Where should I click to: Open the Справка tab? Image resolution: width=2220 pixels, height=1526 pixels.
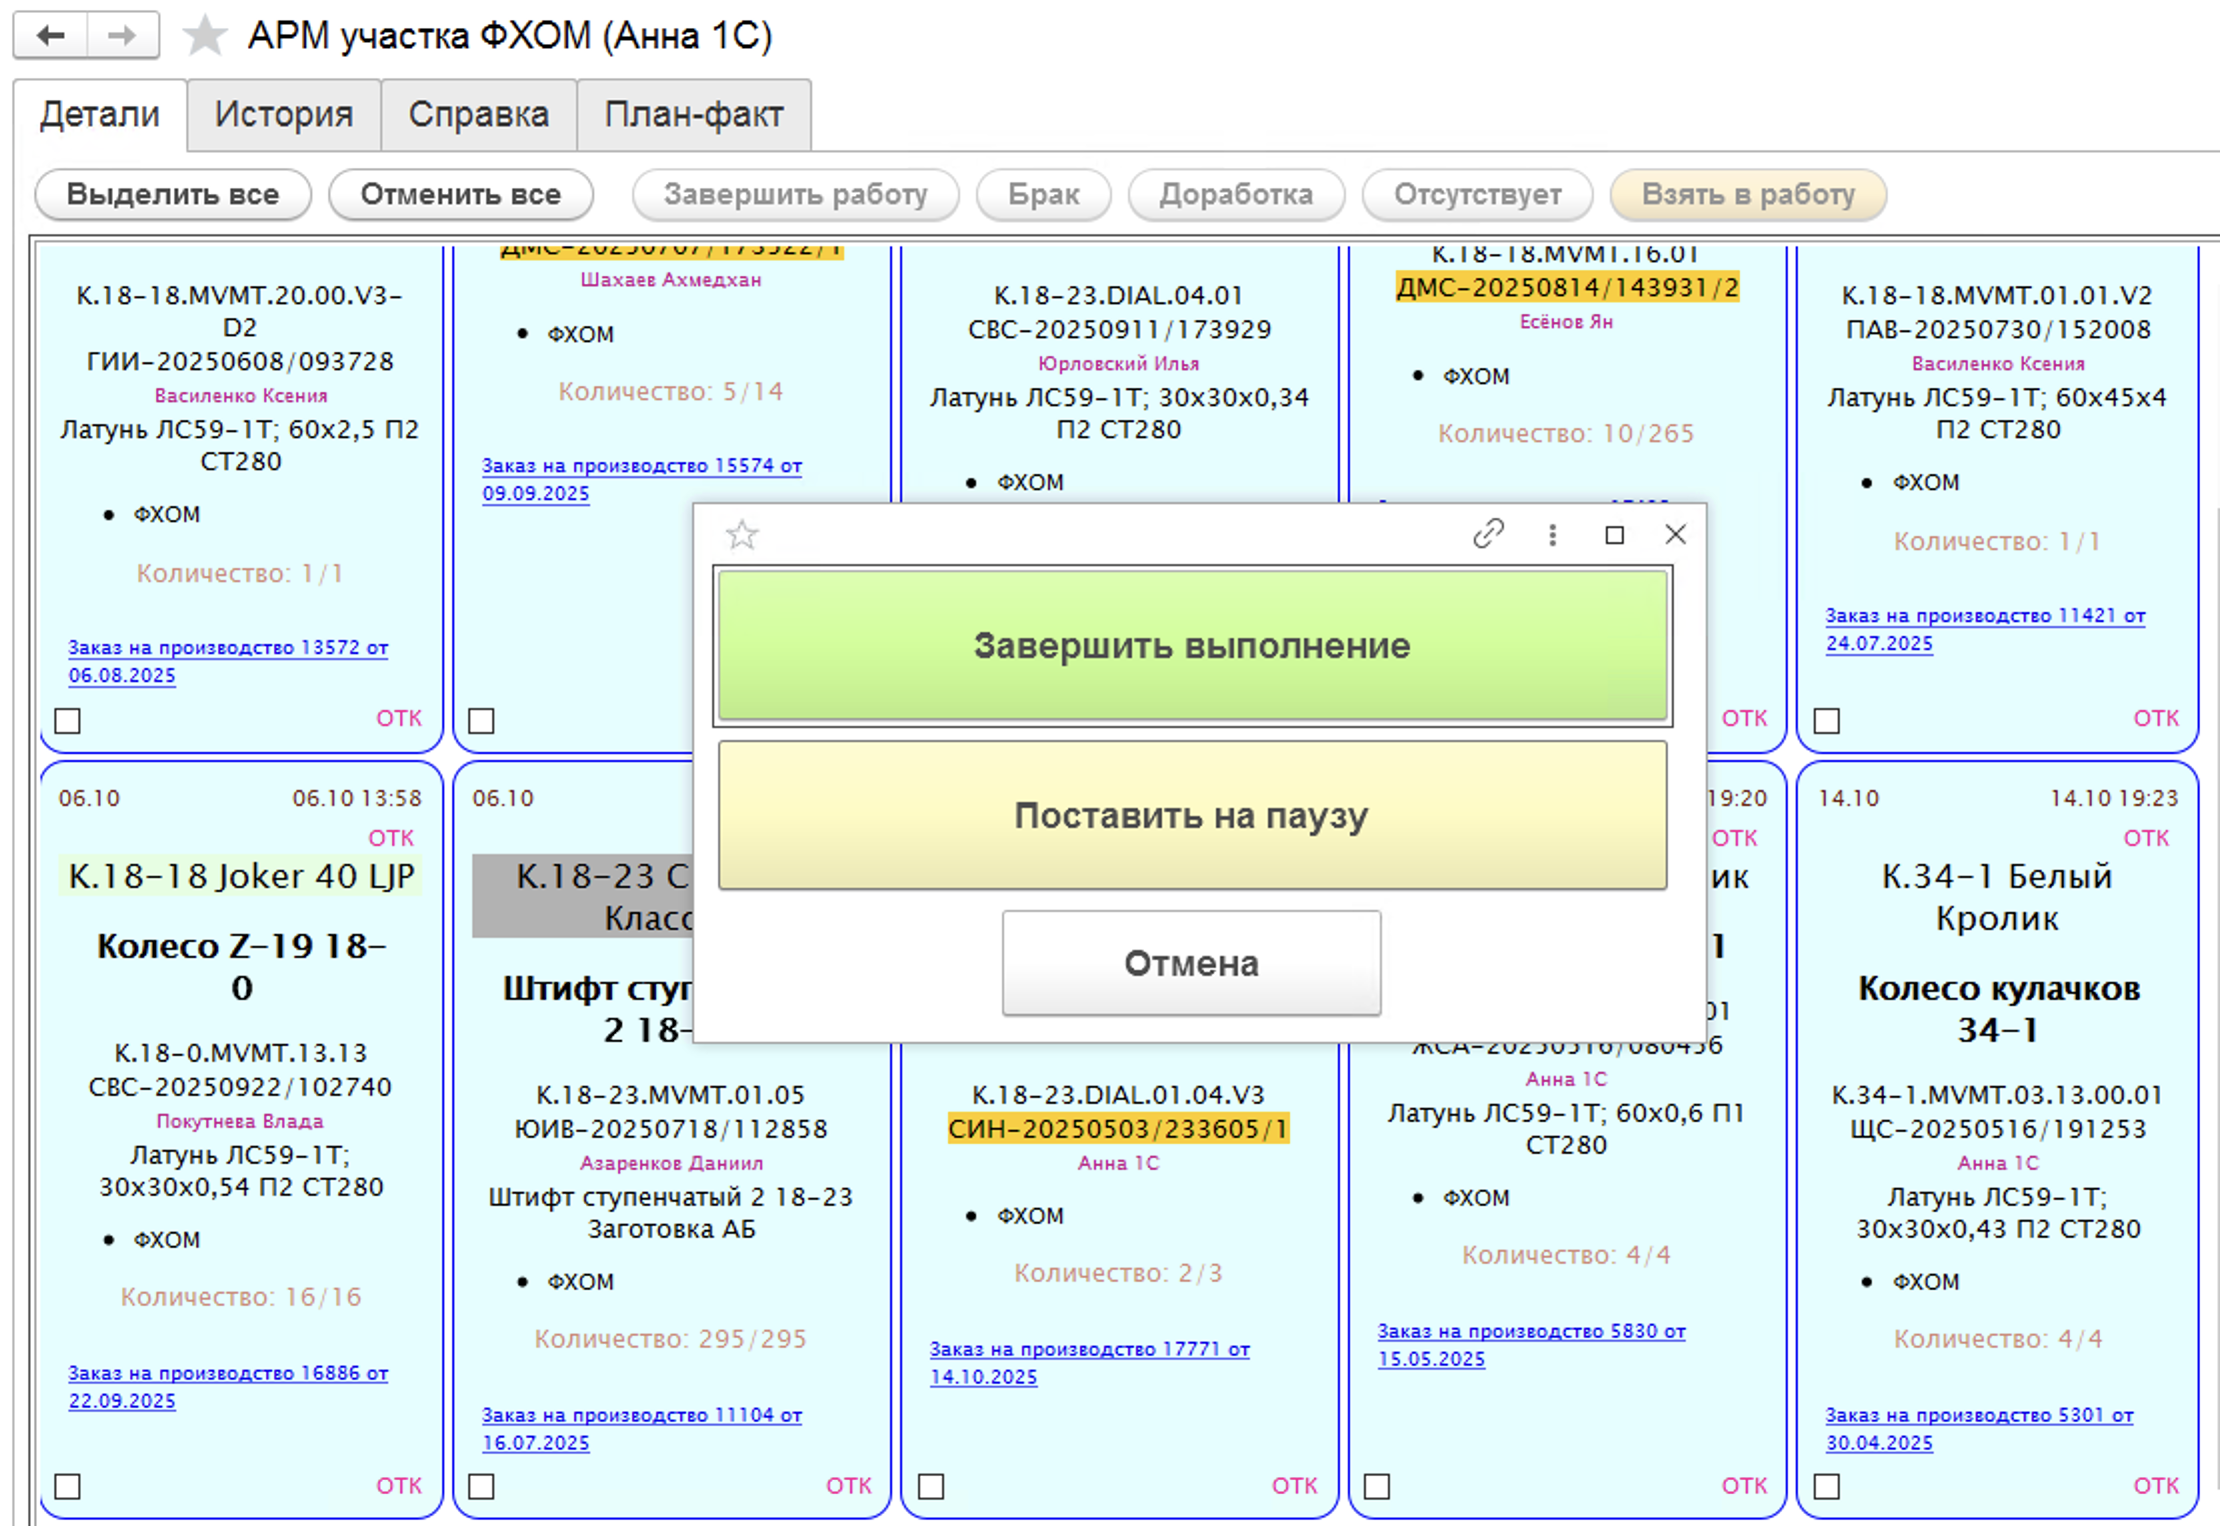[478, 115]
